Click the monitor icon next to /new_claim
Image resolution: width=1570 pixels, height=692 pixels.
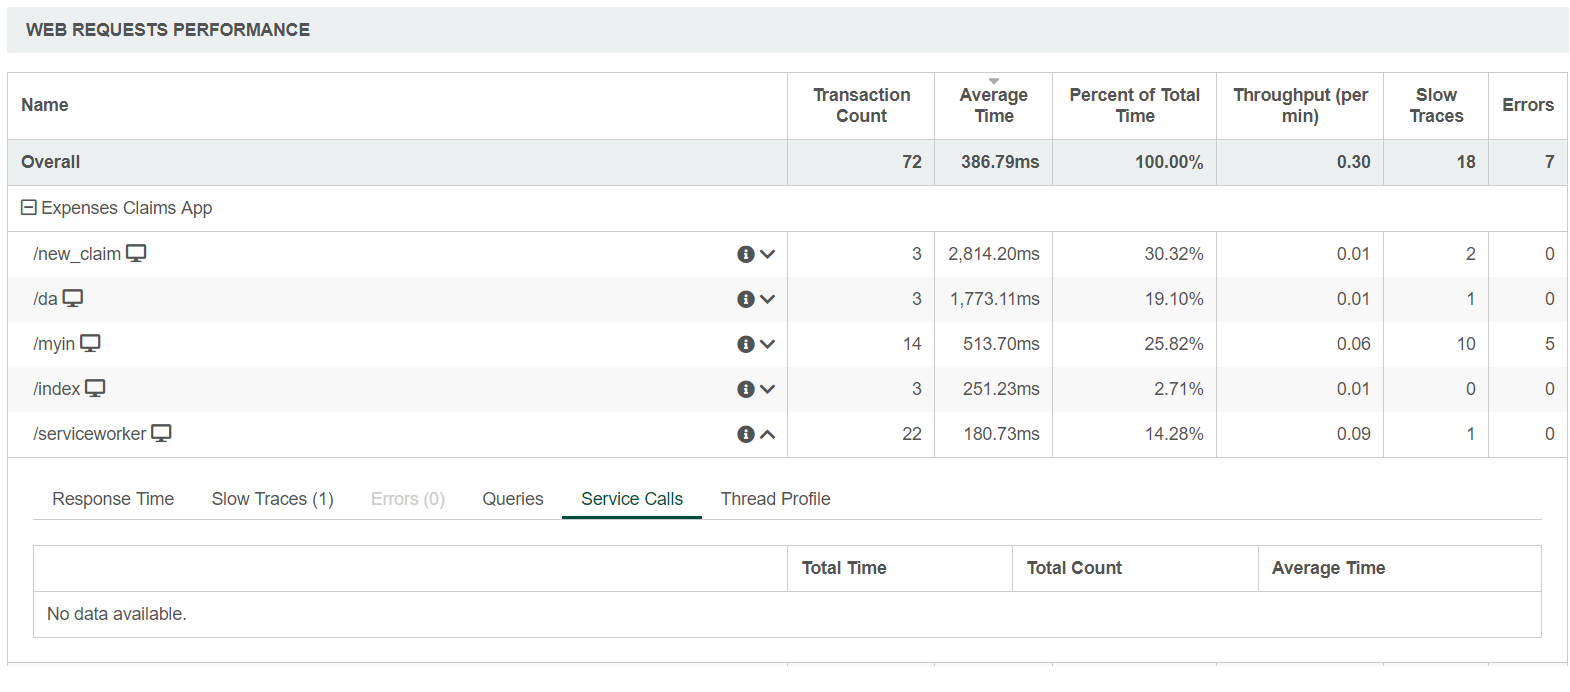click(x=136, y=253)
